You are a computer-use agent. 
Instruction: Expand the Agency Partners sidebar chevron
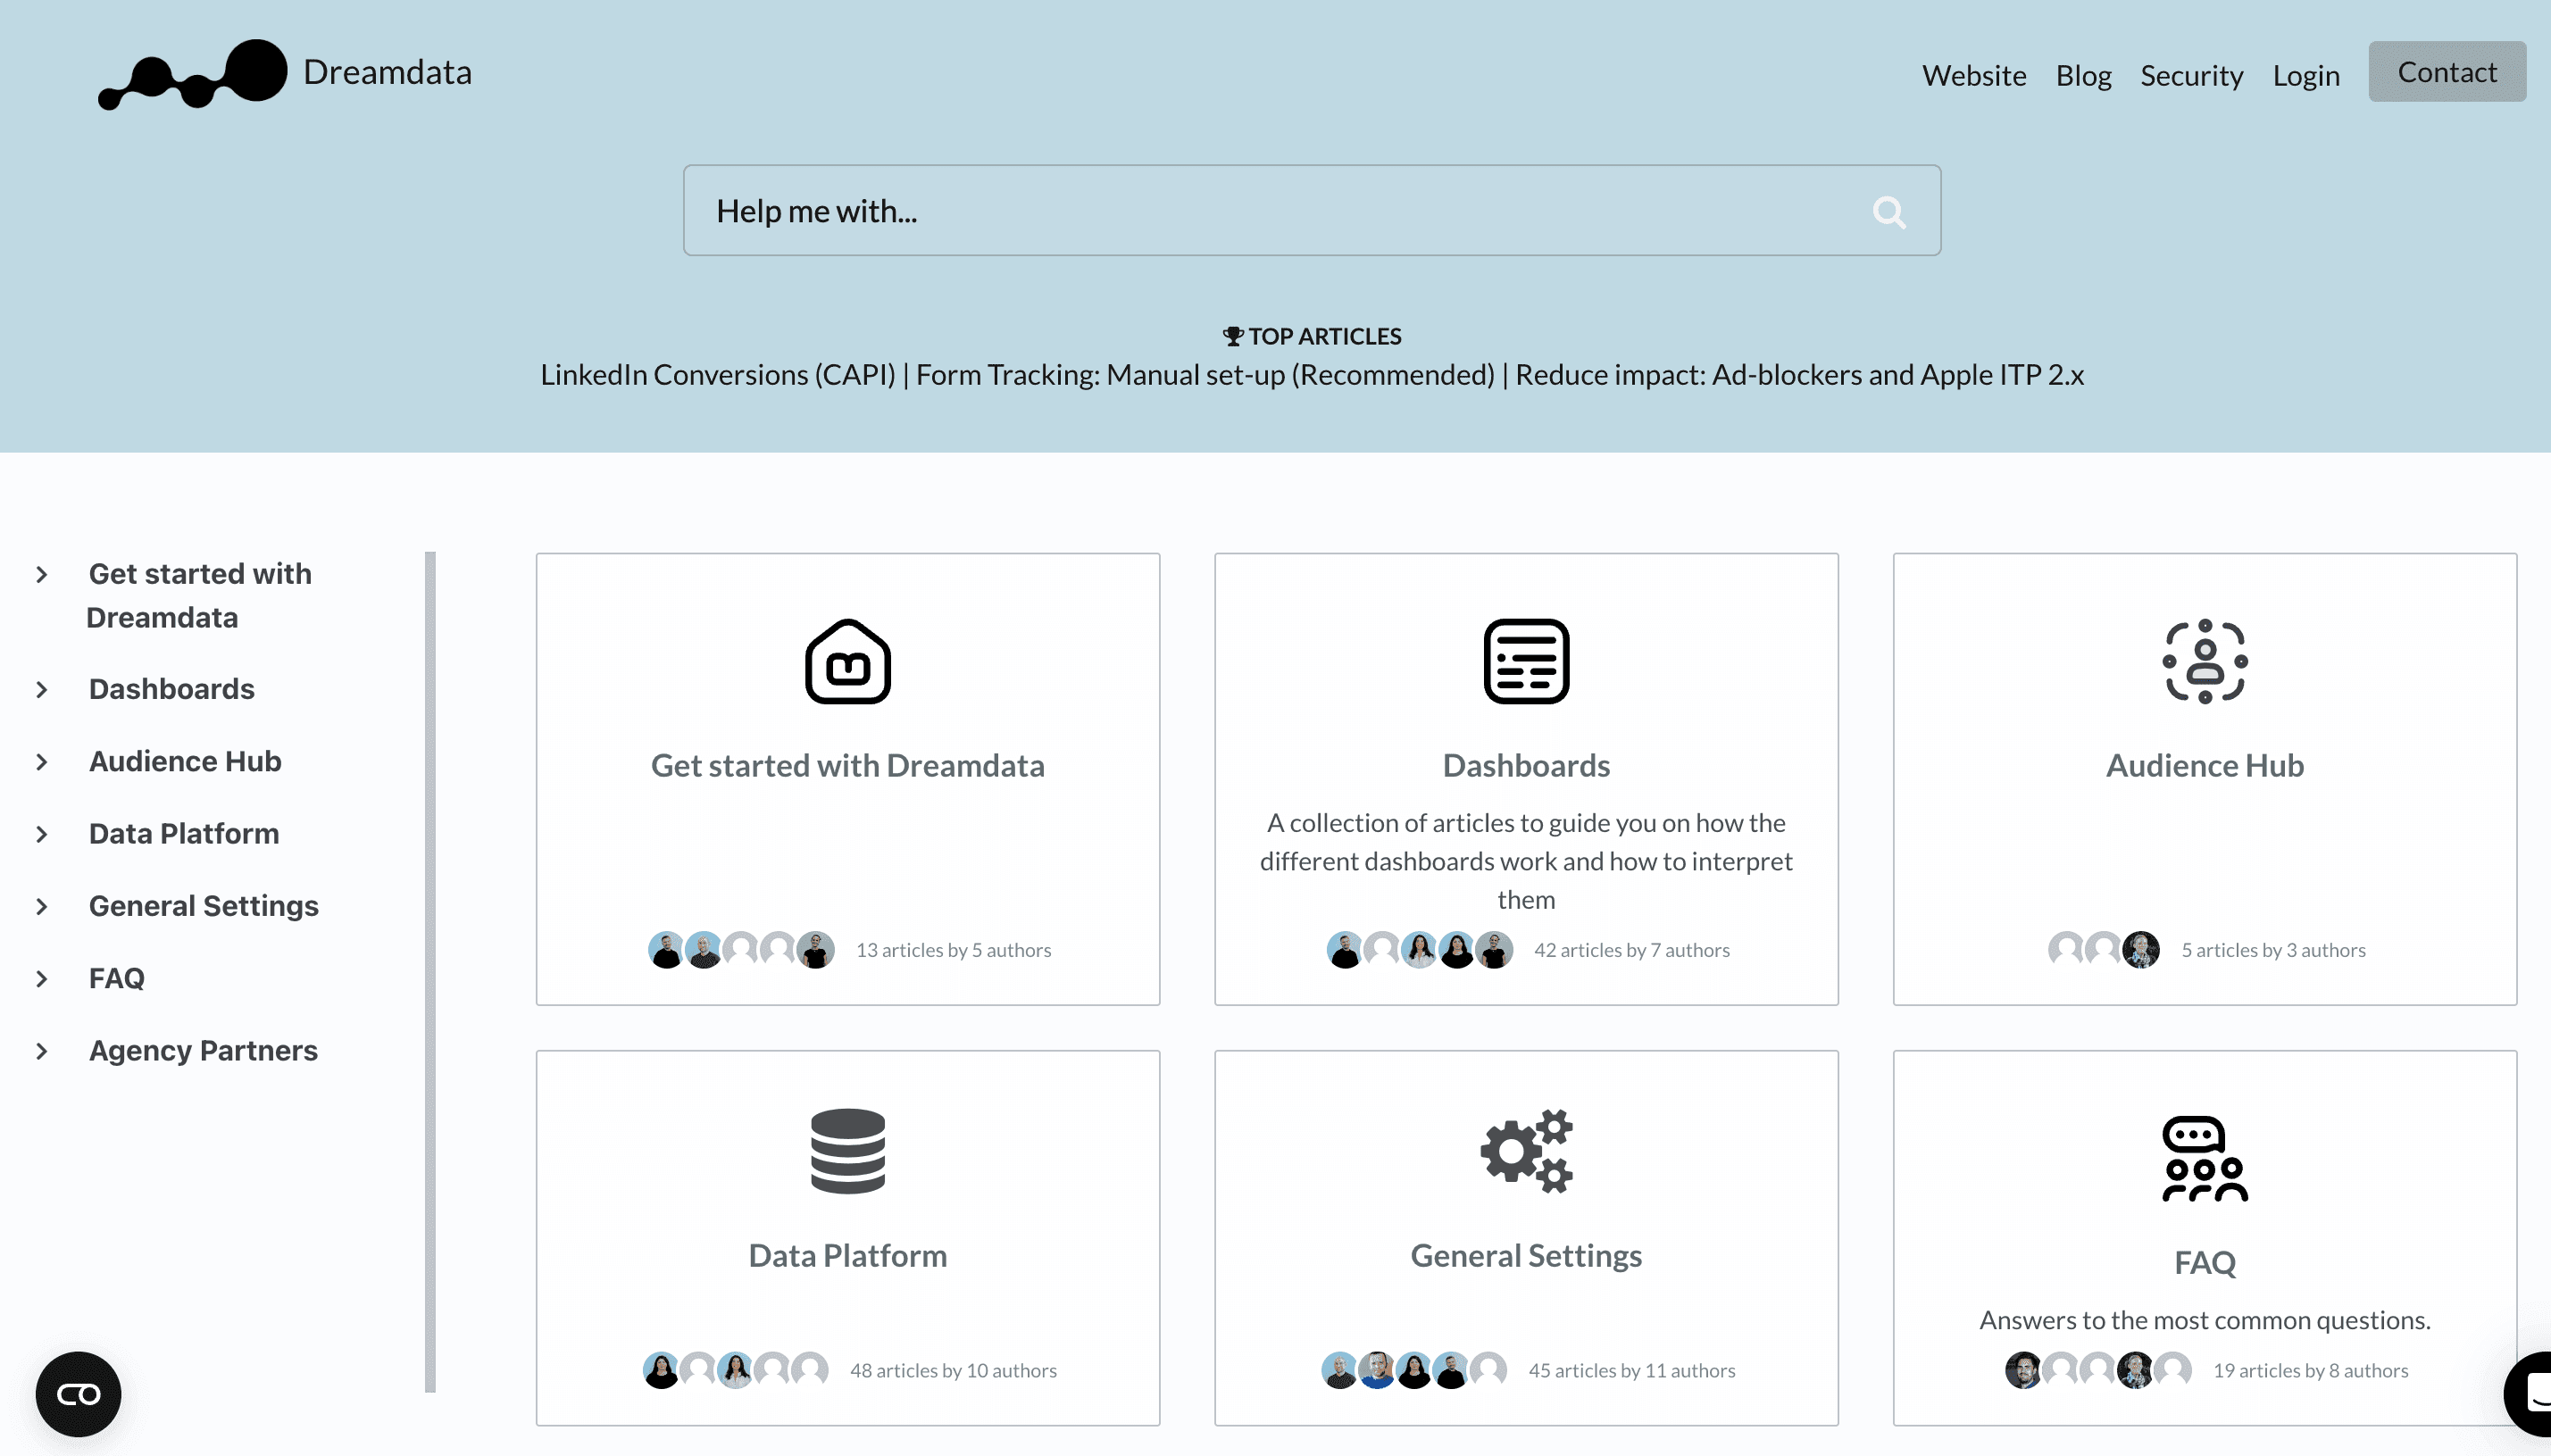[42, 1051]
